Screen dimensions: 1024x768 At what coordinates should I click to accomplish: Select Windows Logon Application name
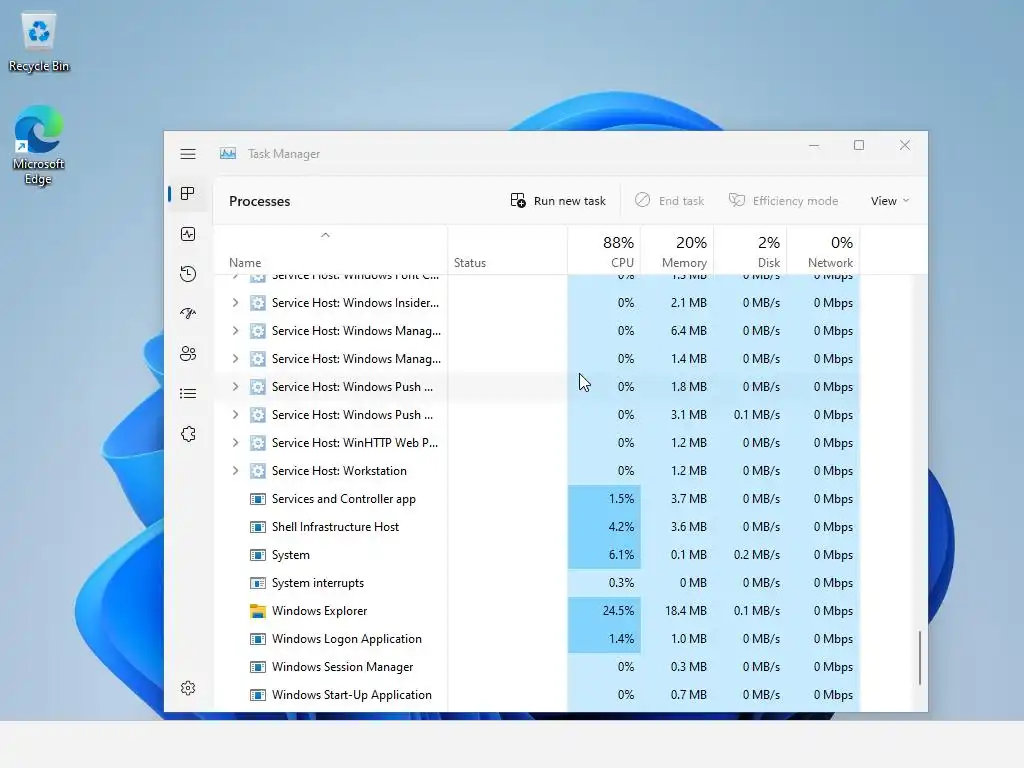(347, 639)
